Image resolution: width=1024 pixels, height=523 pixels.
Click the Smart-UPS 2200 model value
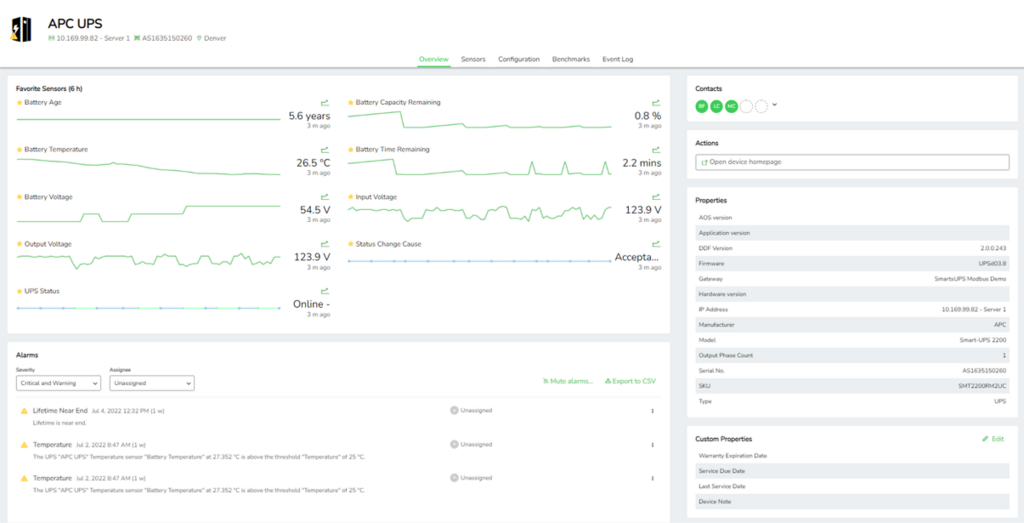pyautogui.click(x=982, y=340)
